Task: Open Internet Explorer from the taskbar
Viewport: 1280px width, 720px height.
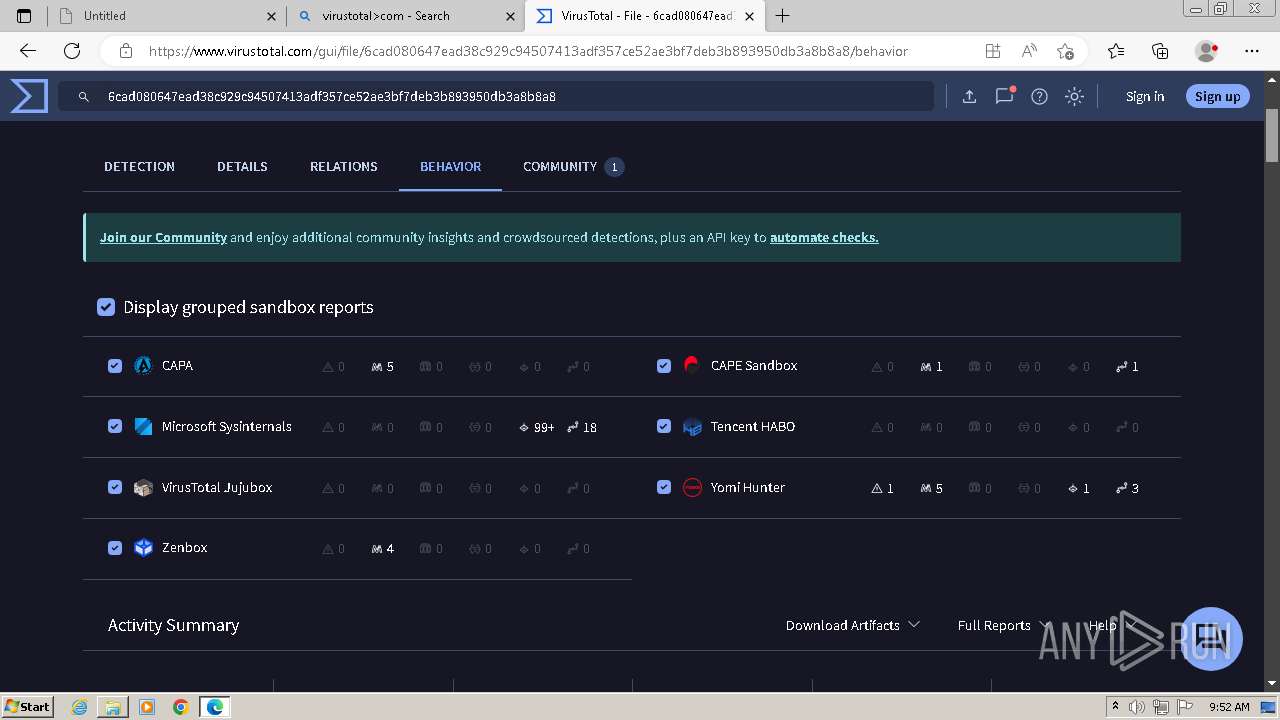Action: tap(80, 707)
